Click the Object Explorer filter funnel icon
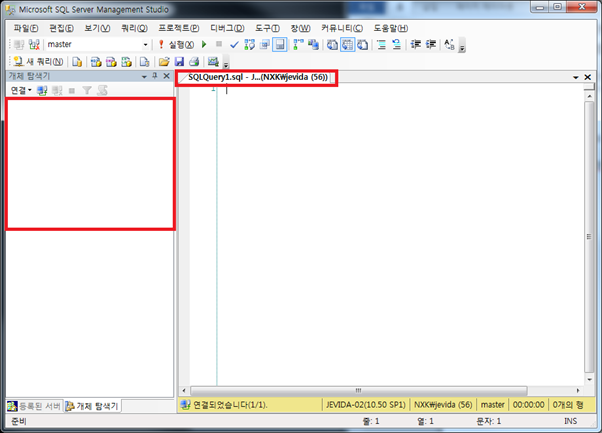This screenshot has height=433, width=602. coord(87,91)
